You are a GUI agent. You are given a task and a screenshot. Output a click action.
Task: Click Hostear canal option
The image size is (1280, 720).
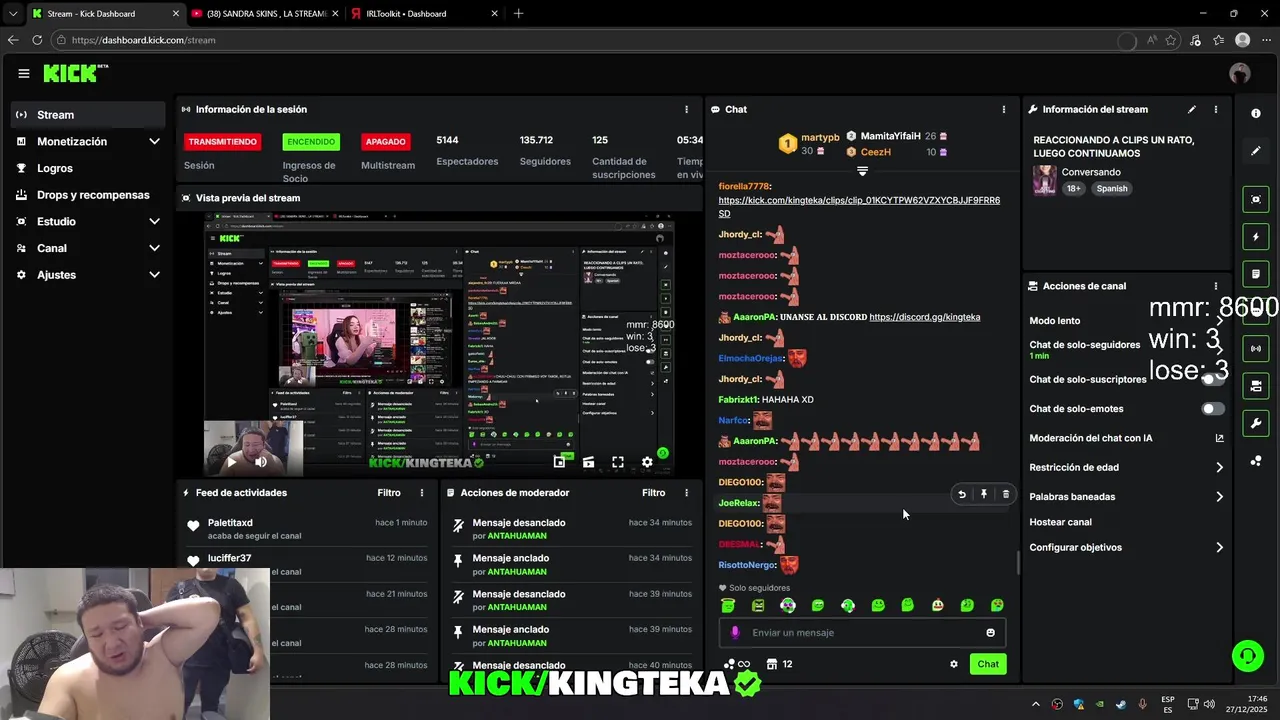point(1060,522)
